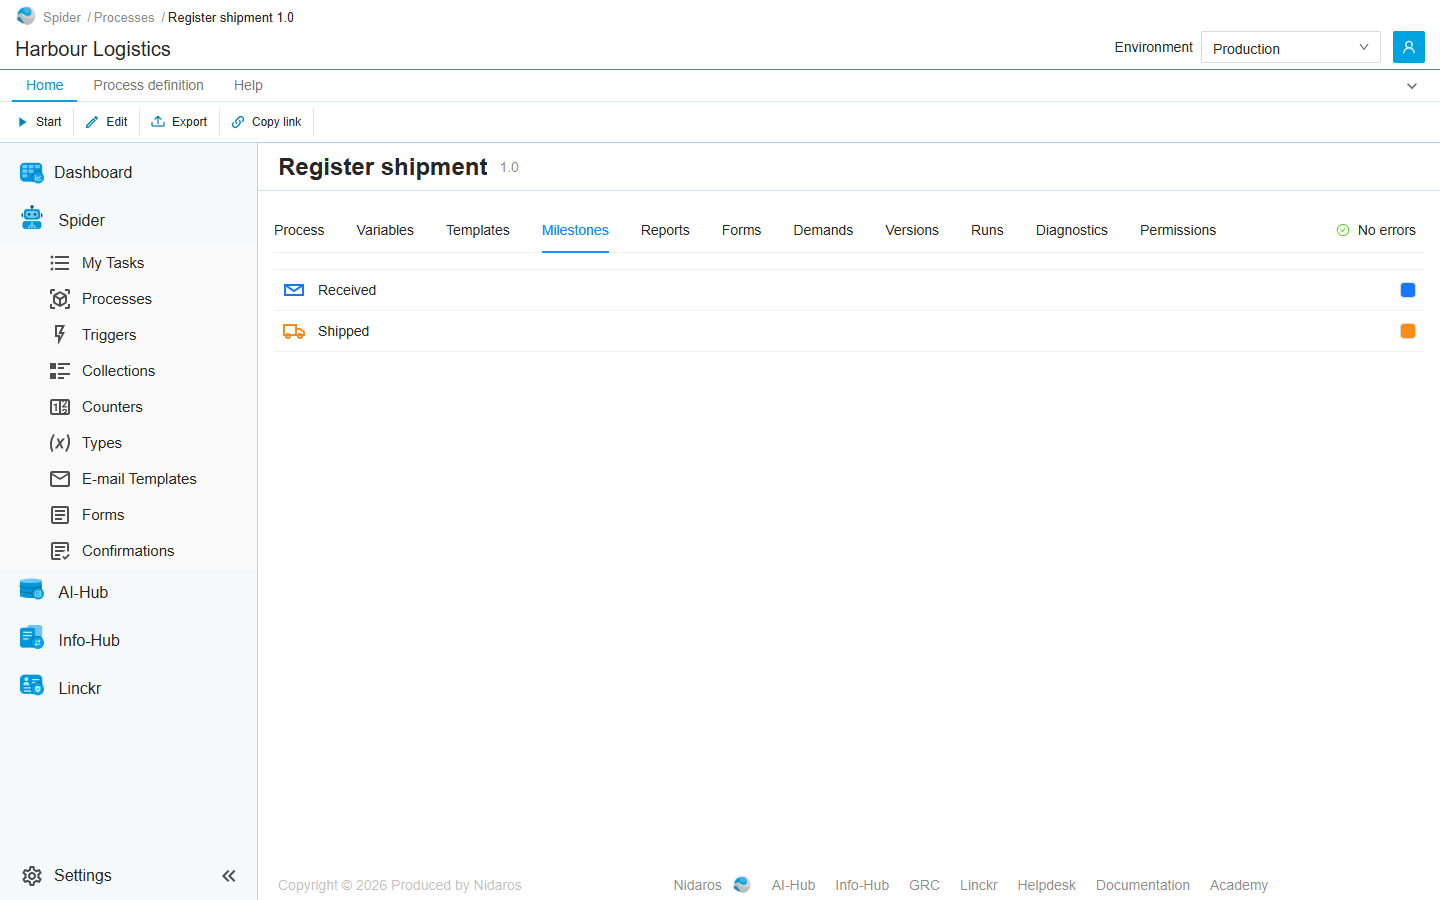1440x900 pixels.
Task: Click the AI-Hub database icon
Action: 32,590
